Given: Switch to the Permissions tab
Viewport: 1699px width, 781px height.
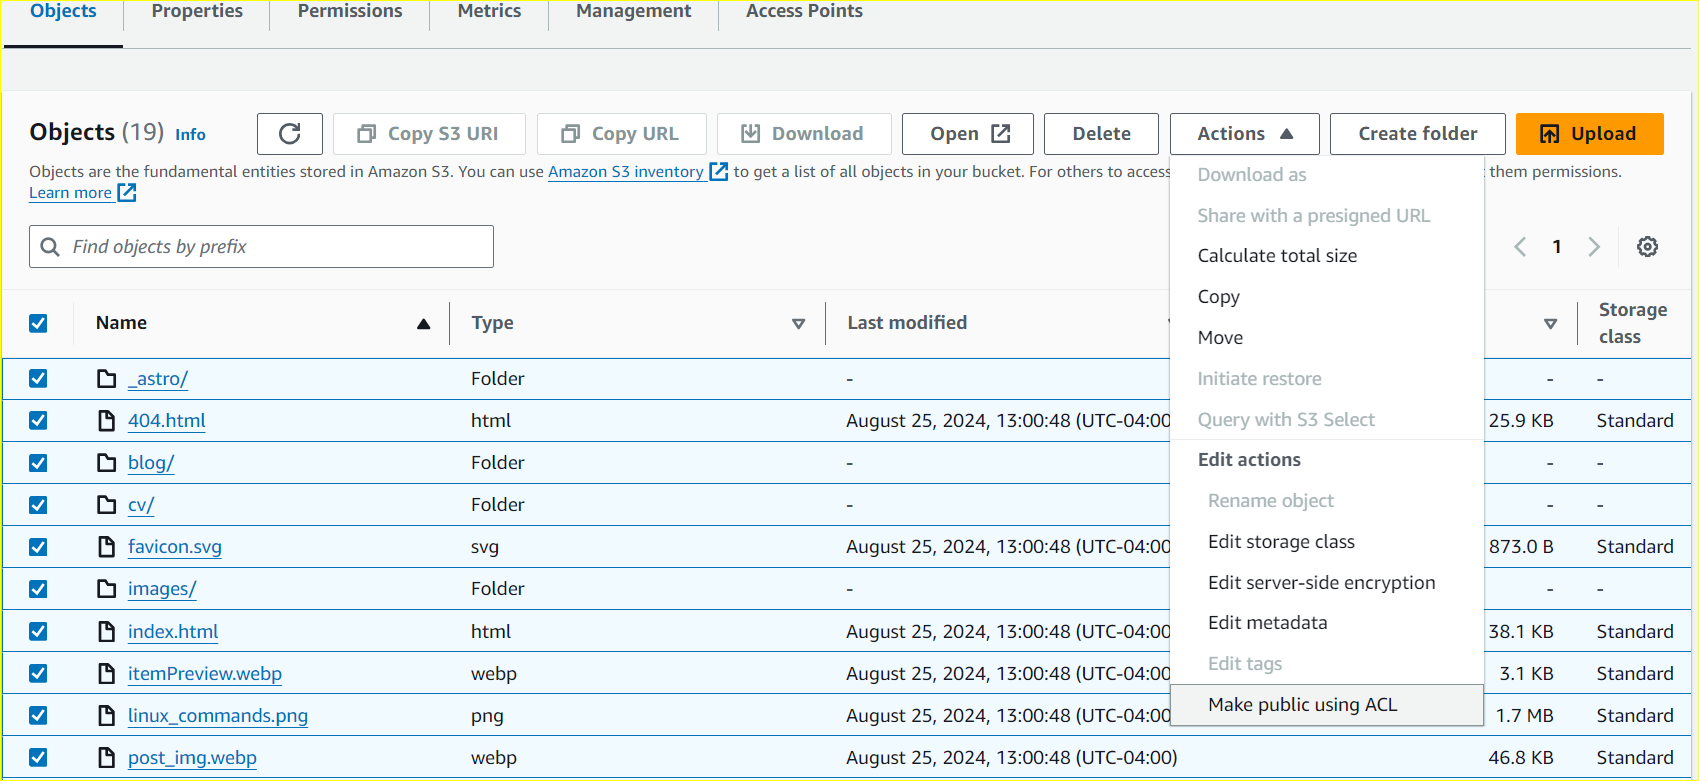Looking at the screenshot, I should coord(350,12).
